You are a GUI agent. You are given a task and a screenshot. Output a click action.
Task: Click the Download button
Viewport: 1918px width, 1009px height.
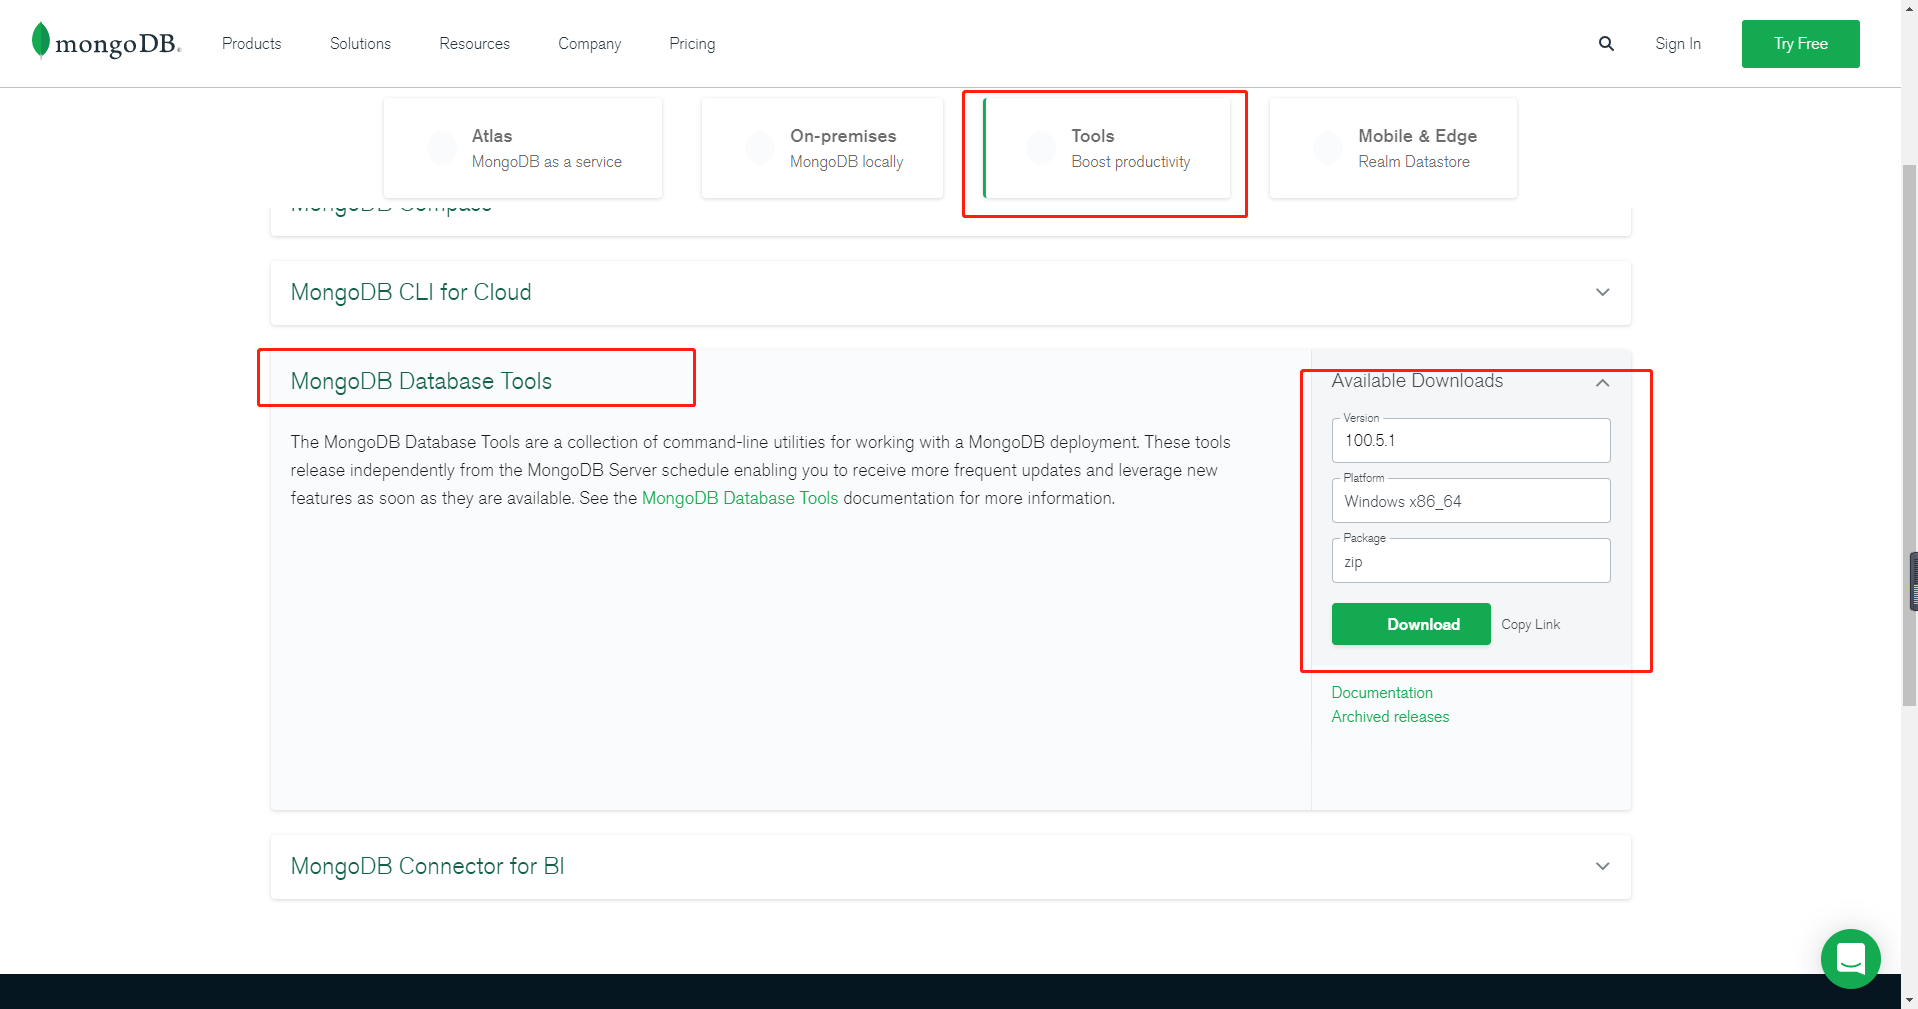[1410, 623]
